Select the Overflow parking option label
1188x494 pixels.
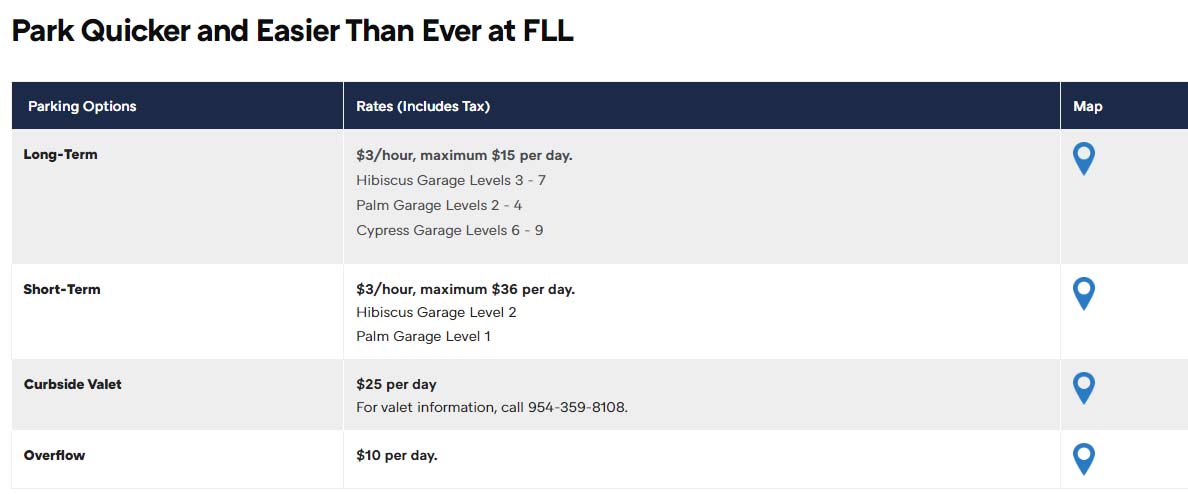(55, 455)
